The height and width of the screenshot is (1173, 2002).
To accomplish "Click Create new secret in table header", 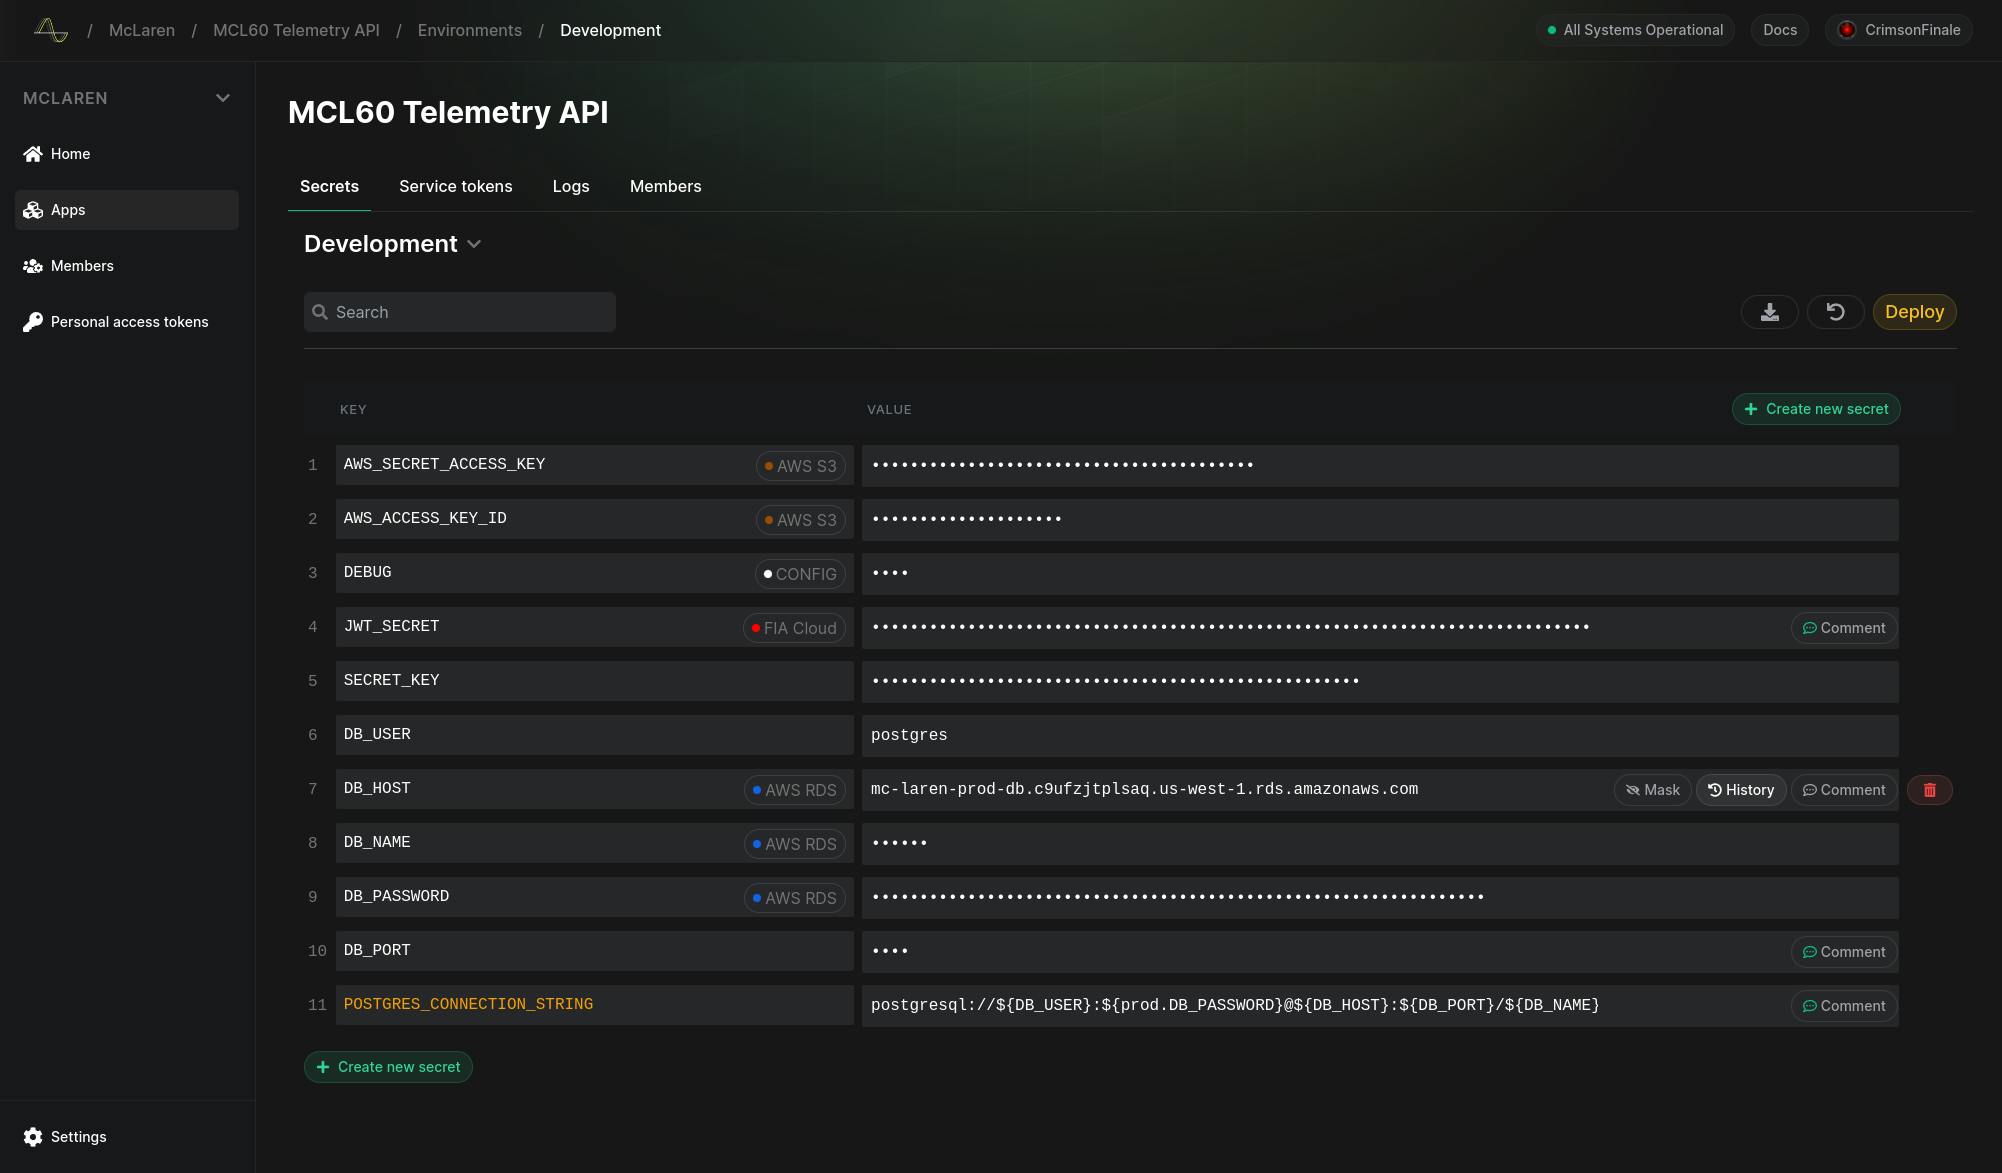I will tap(1816, 409).
